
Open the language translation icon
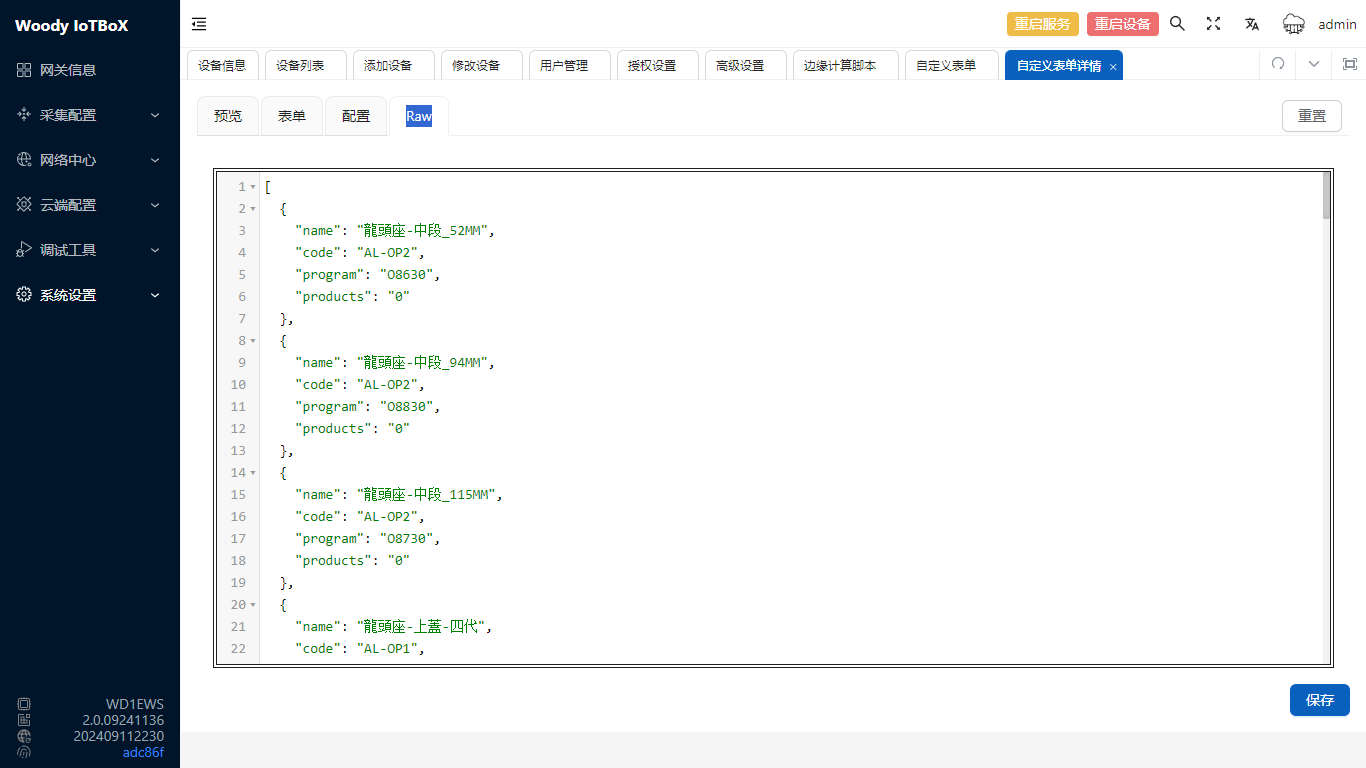click(1251, 24)
